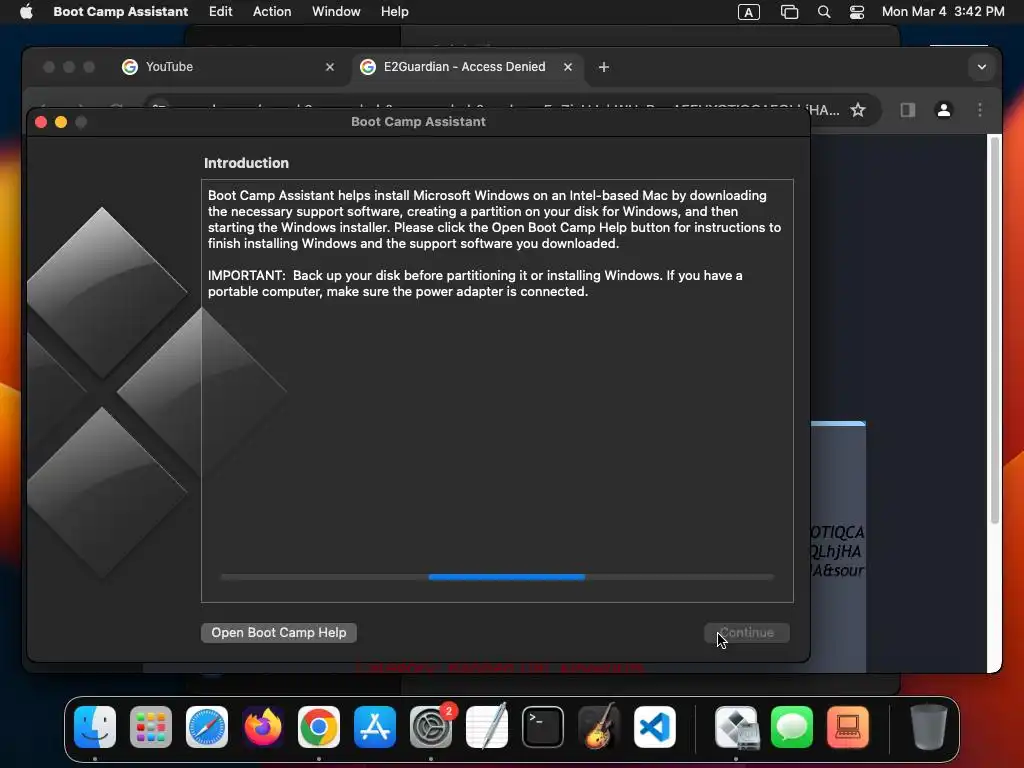The image size is (1024, 768).
Task: Open the Apple menu
Action: coord(26,11)
